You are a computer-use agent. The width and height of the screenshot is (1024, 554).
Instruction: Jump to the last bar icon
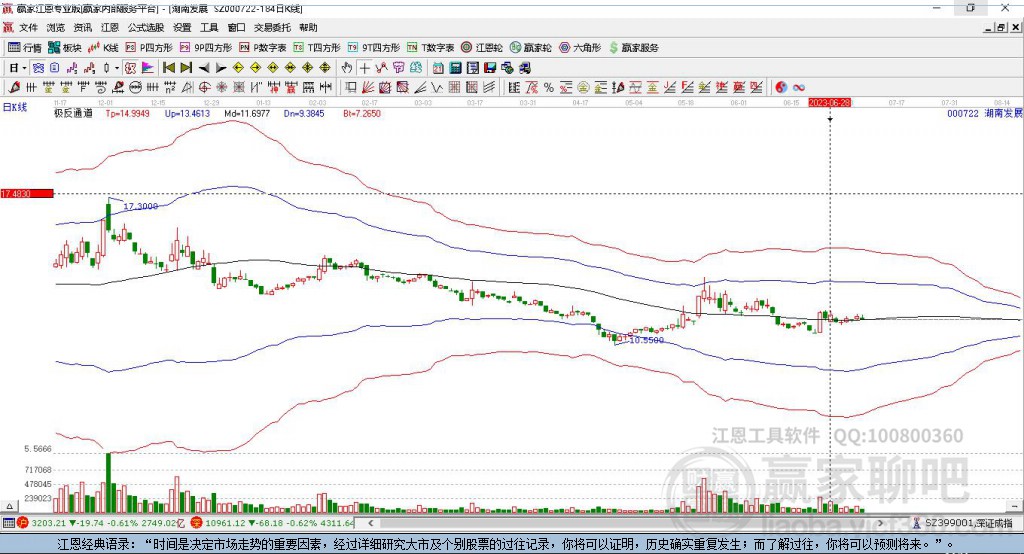coord(186,68)
